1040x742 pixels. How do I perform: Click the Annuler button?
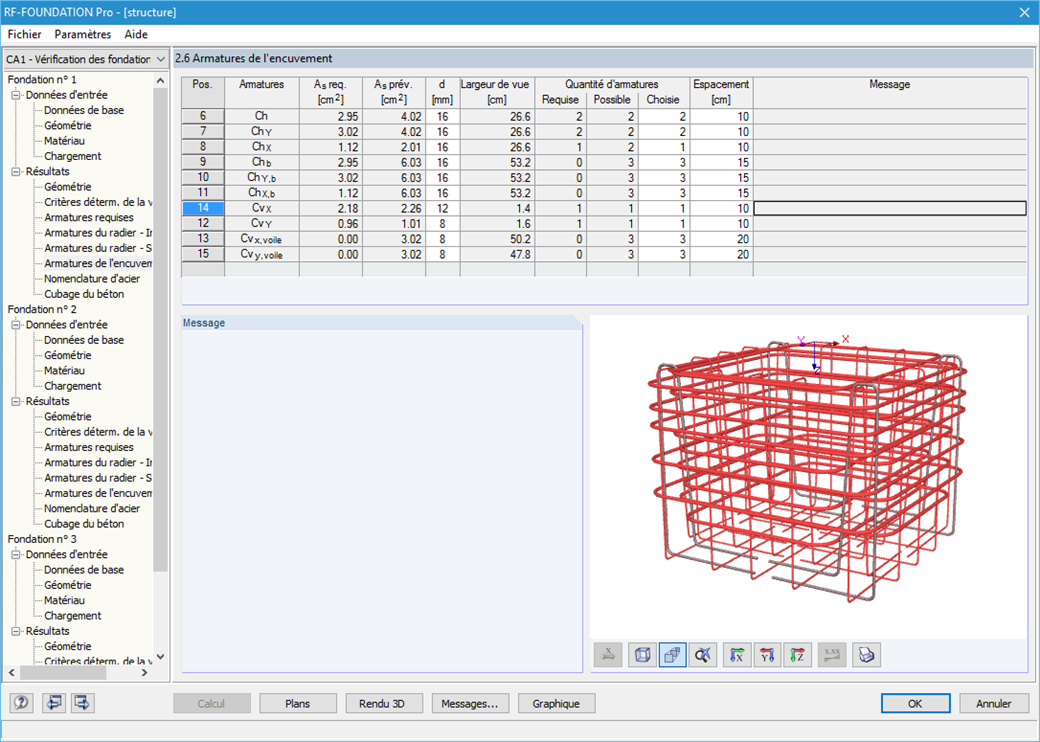click(994, 704)
